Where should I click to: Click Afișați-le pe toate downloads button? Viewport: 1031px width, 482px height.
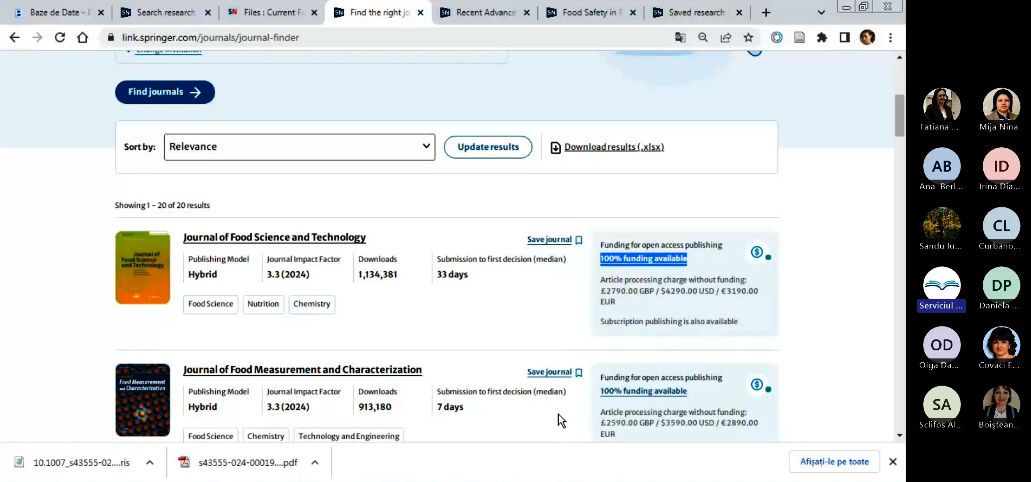tap(834, 462)
